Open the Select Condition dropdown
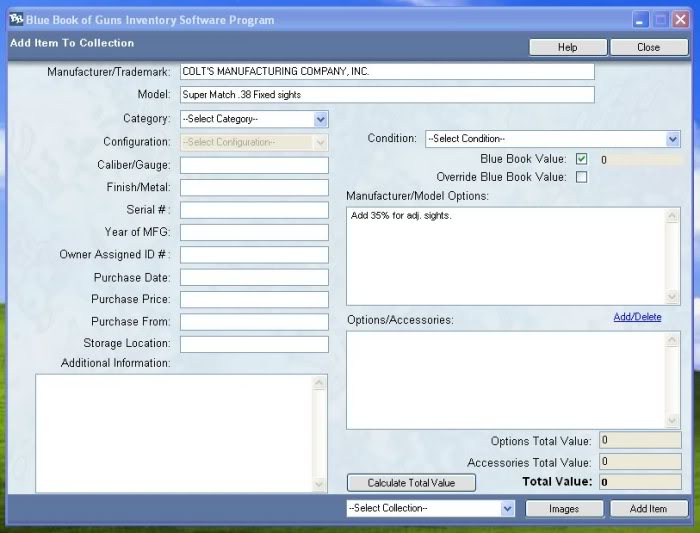This screenshot has width=700, height=533. click(553, 139)
